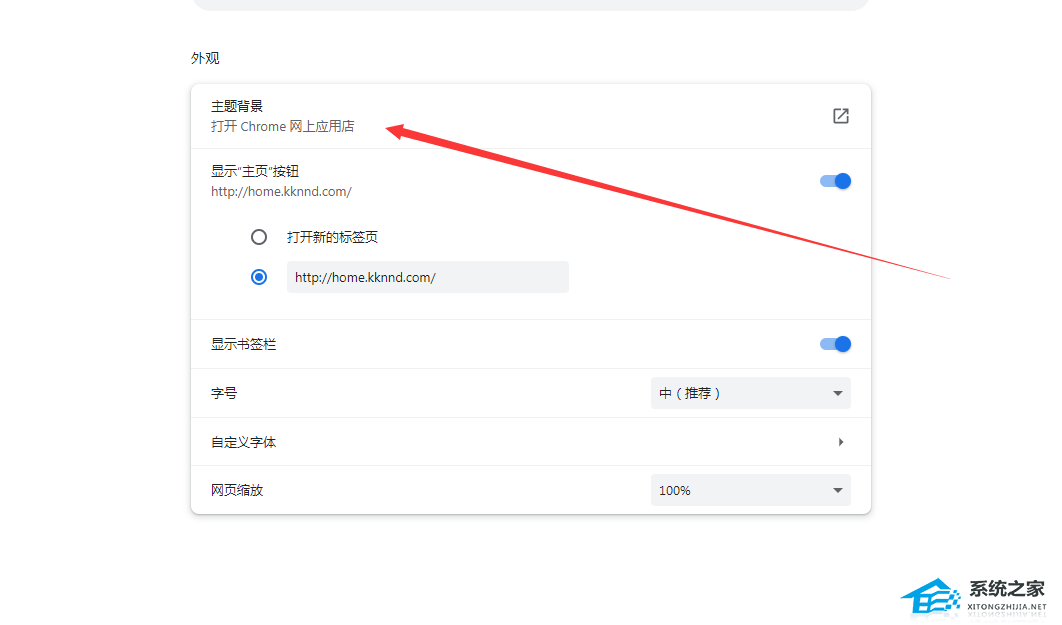The image size is (1062, 625).
Task: Click the 字号 label
Action: tap(224, 393)
